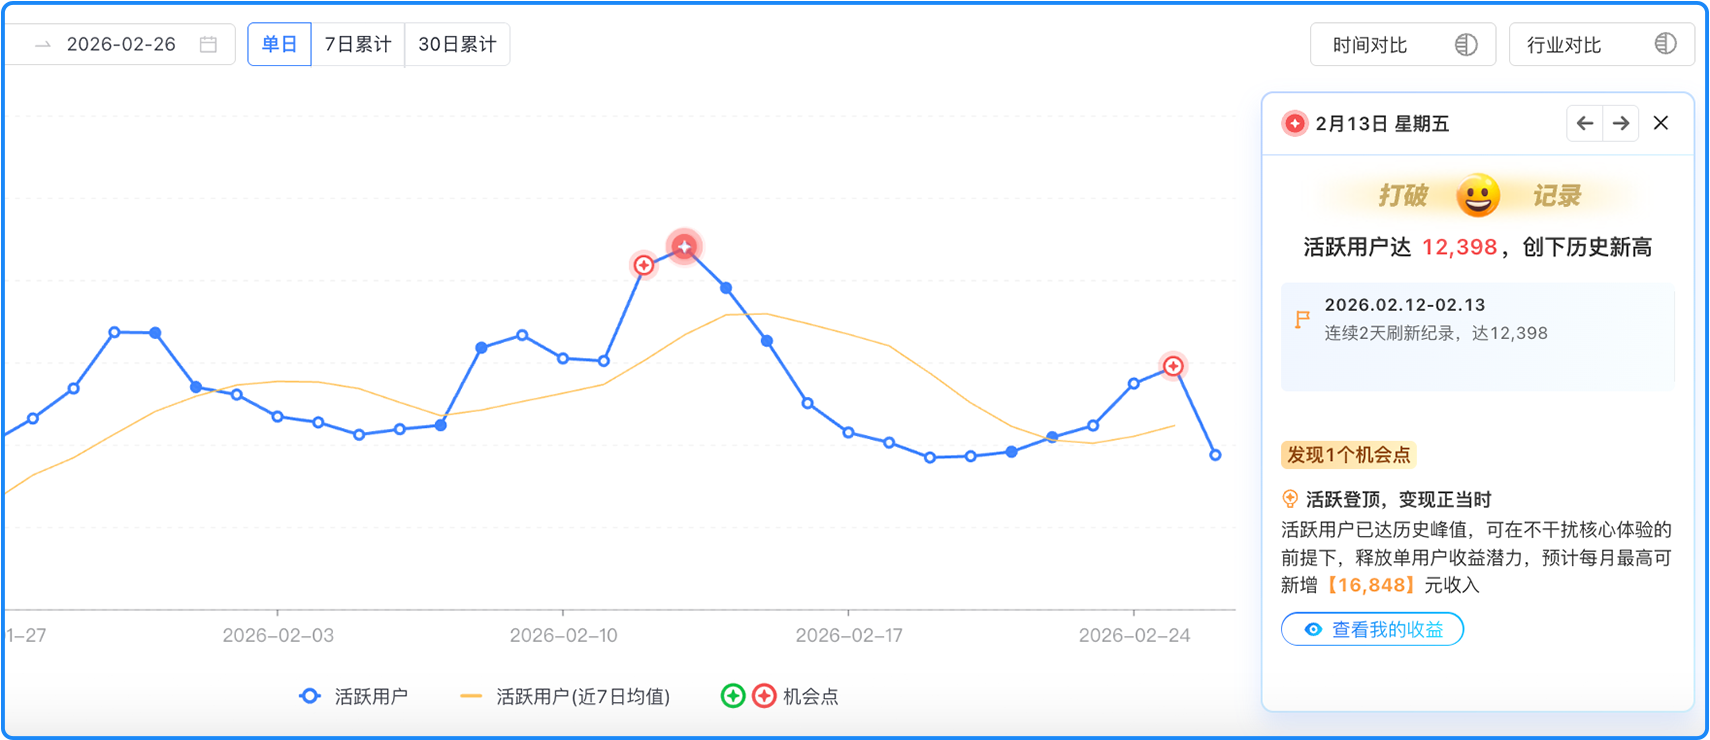Toggle 活跃用户 series in legend
This screenshot has width=1710, height=740.
click(x=354, y=696)
